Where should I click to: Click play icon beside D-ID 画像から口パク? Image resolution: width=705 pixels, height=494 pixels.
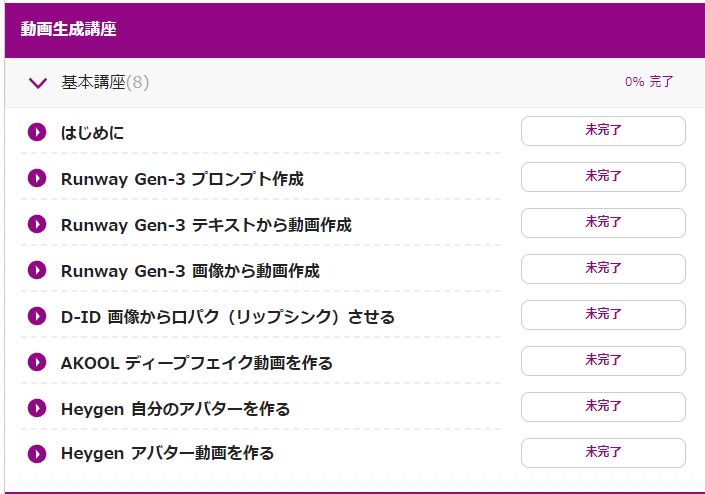(x=37, y=316)
